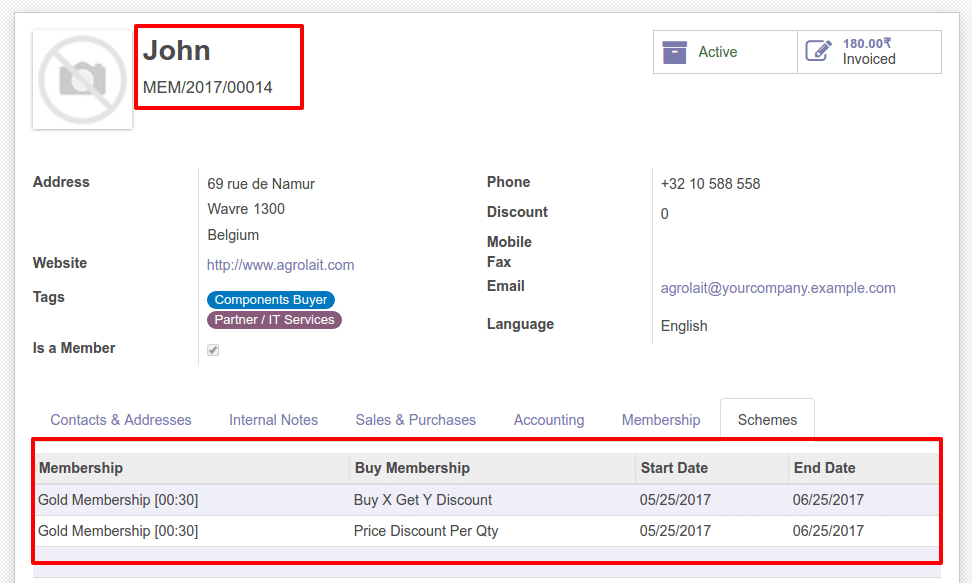Viewport: 972px width, 583px height.
Task: Sort table by Start Date column
Action: click(673, 468)
